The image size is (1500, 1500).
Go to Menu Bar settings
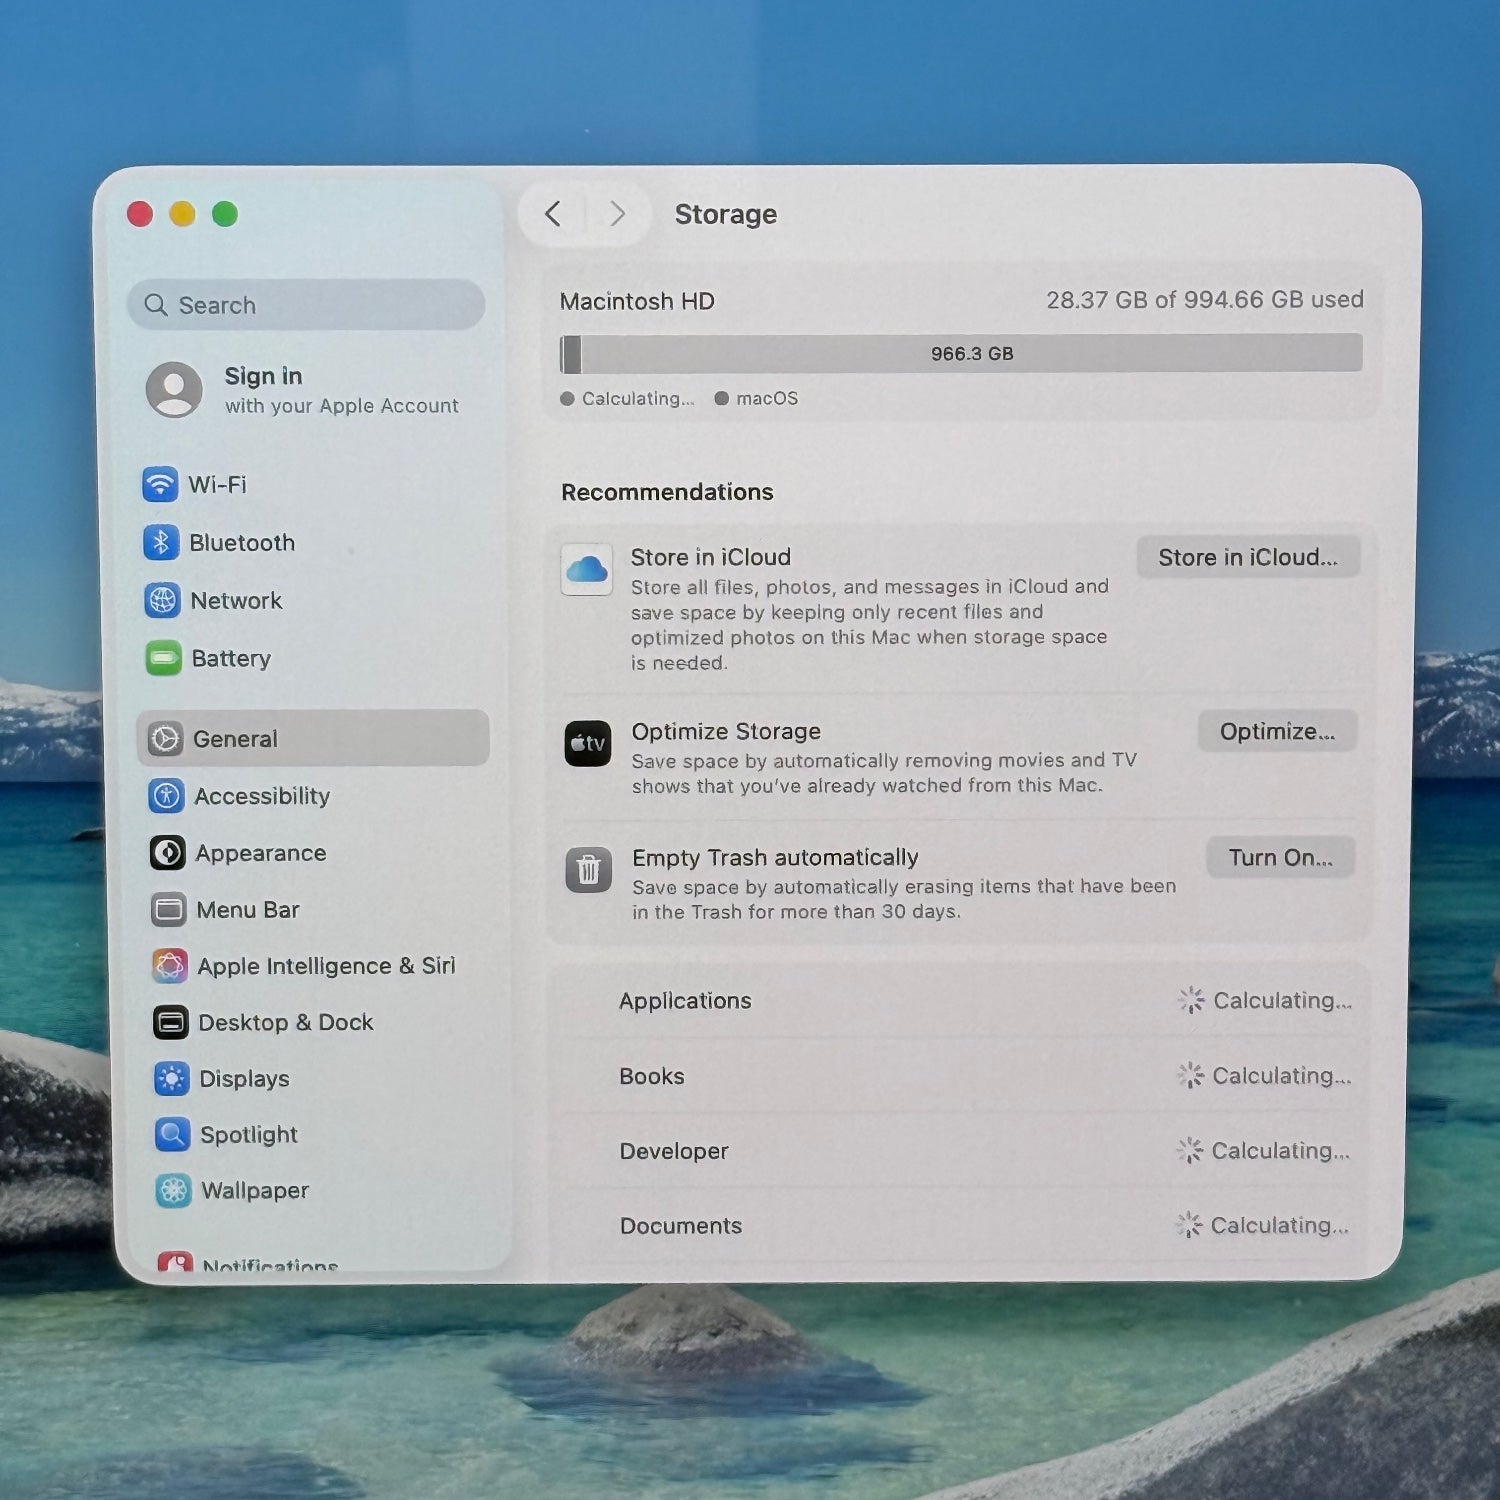click(247, 910)
